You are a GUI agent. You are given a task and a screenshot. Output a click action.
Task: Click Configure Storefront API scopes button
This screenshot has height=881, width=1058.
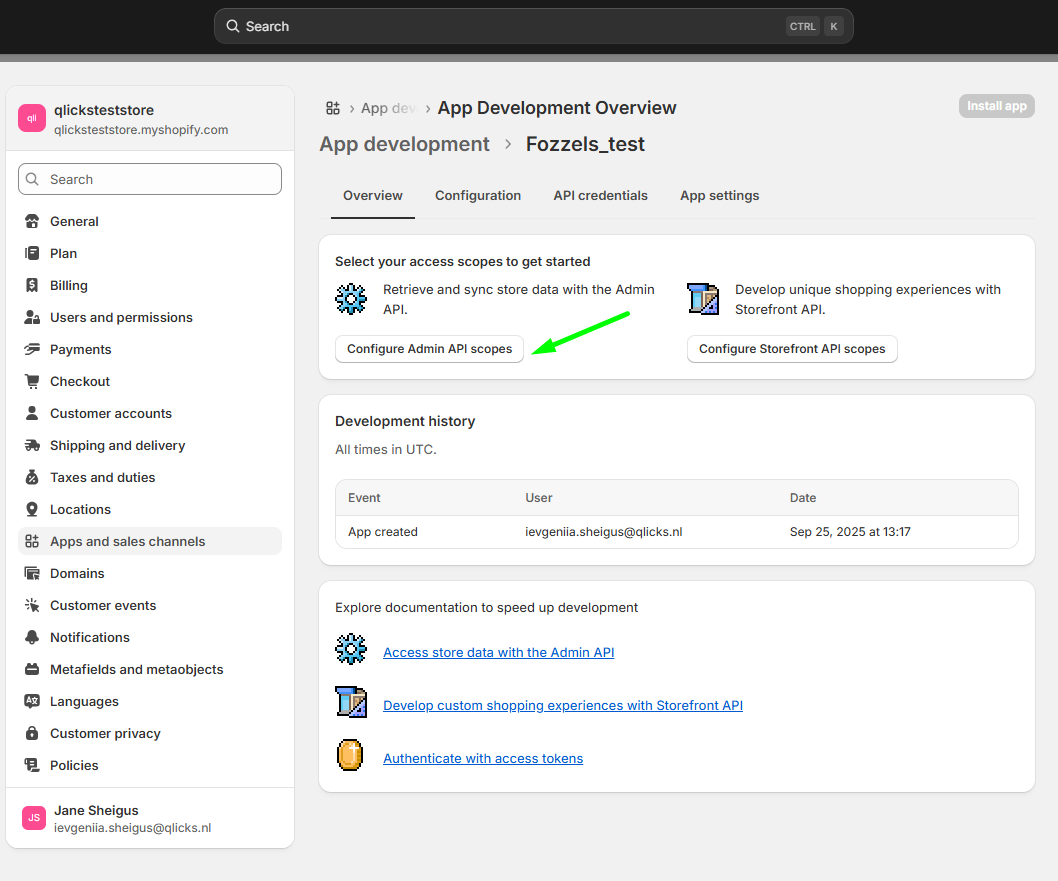792,349
